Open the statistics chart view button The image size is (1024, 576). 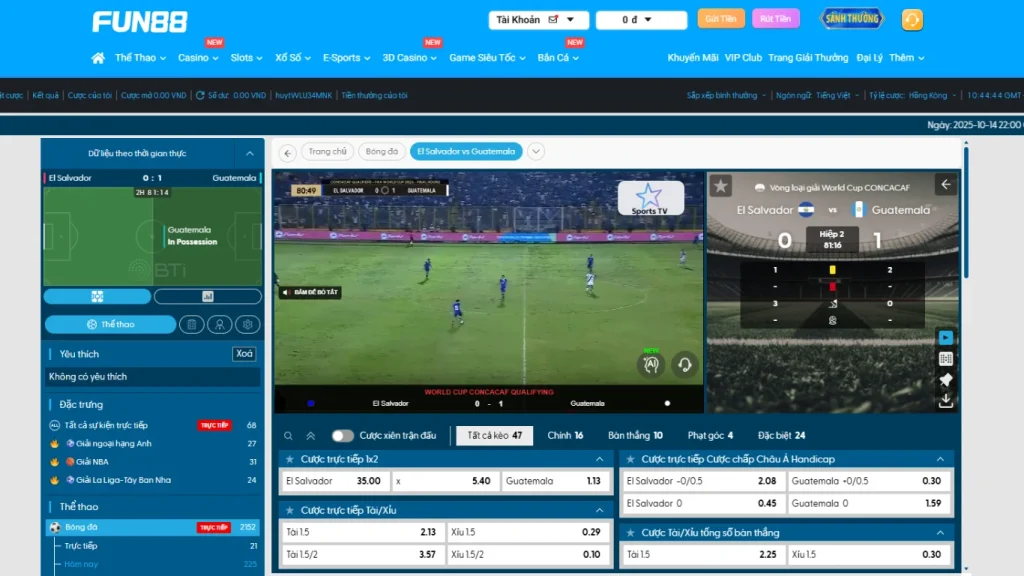click(x=207, y=297)
